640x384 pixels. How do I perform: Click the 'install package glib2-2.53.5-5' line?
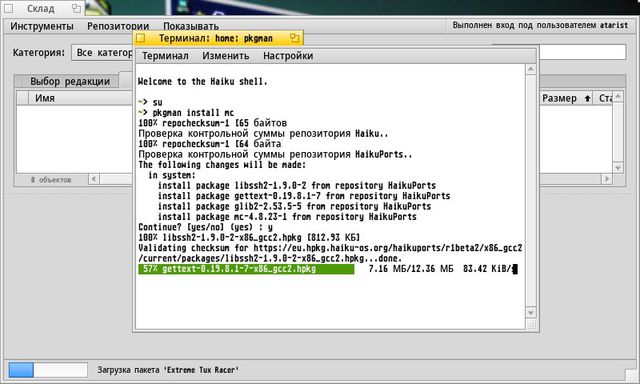tap(294, 206)
